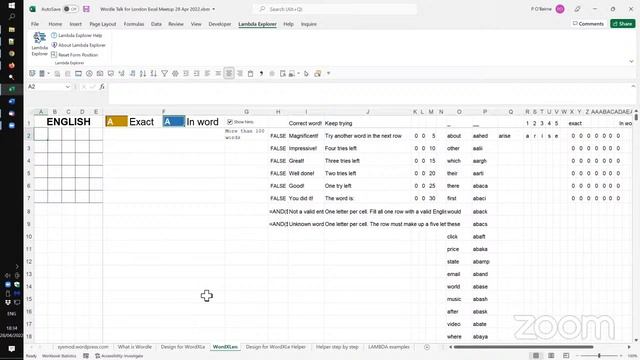
Task: Select the 'What is Wordle' sheet tab
Action: point(134,347)
